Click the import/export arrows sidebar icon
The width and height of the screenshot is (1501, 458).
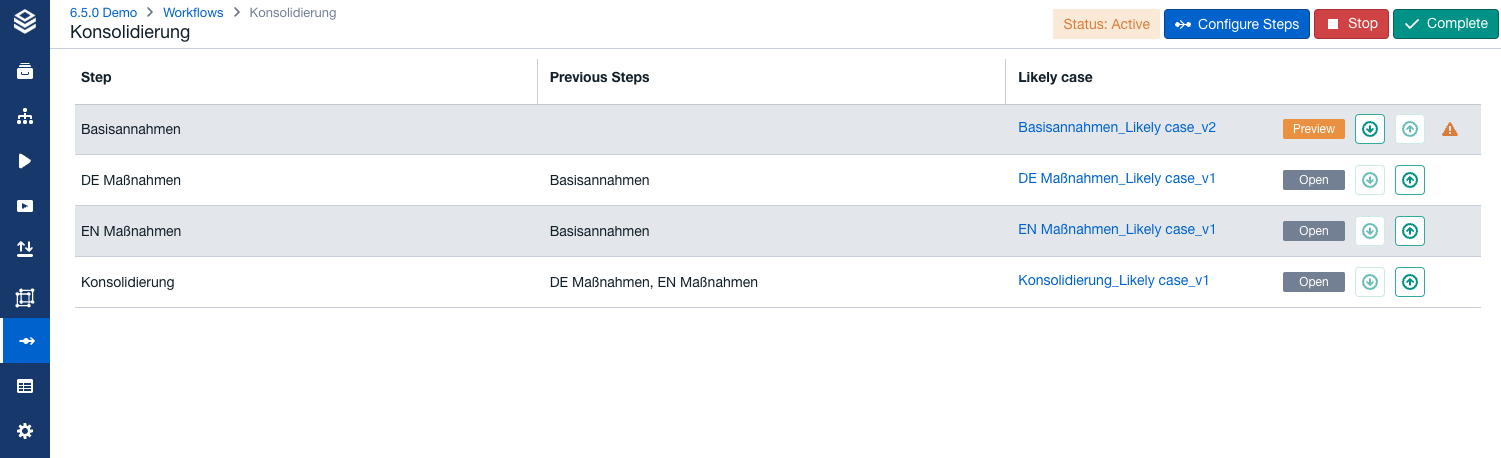point(25,248)
